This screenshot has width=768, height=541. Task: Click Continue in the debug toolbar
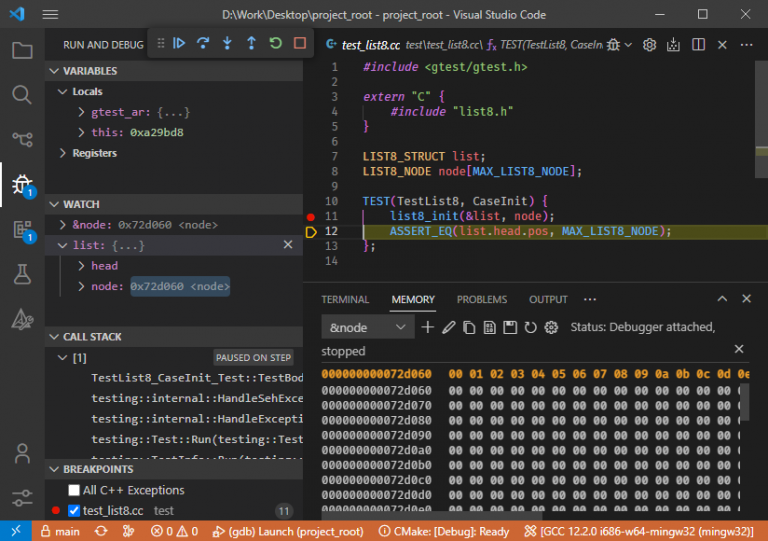click(179, 44)
